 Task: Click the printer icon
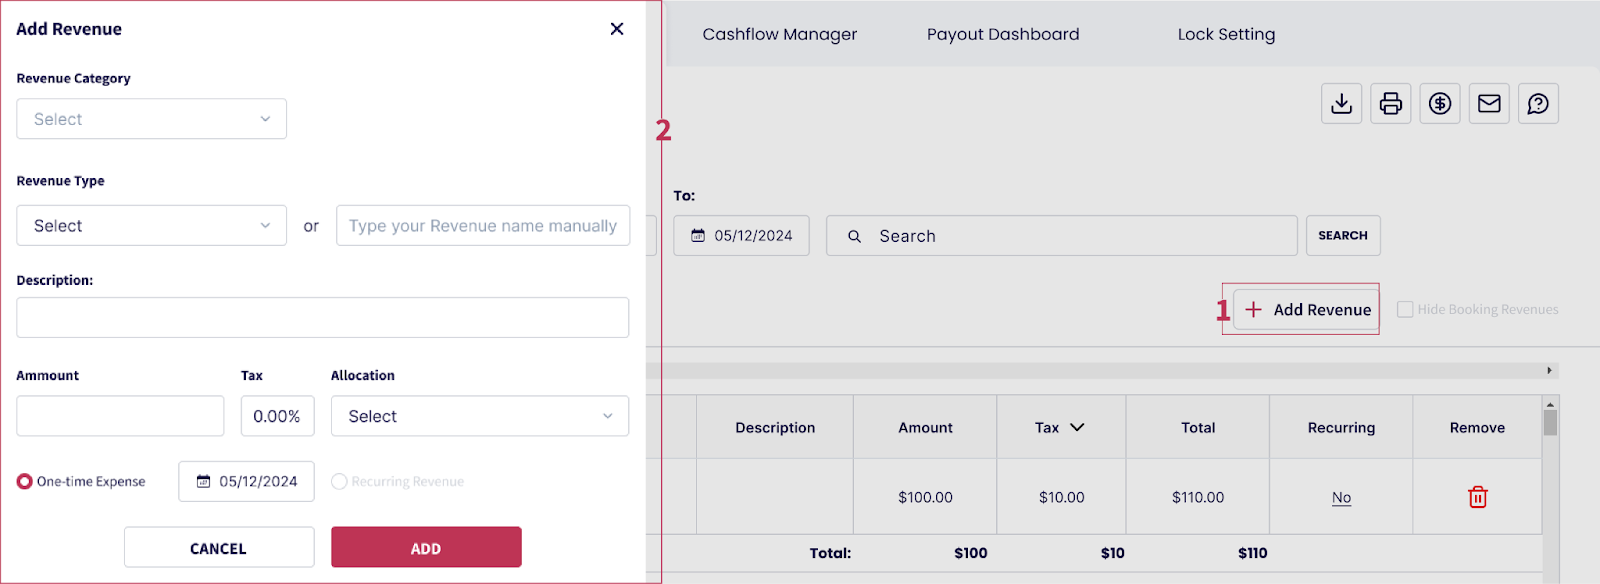pos(1390,104)
